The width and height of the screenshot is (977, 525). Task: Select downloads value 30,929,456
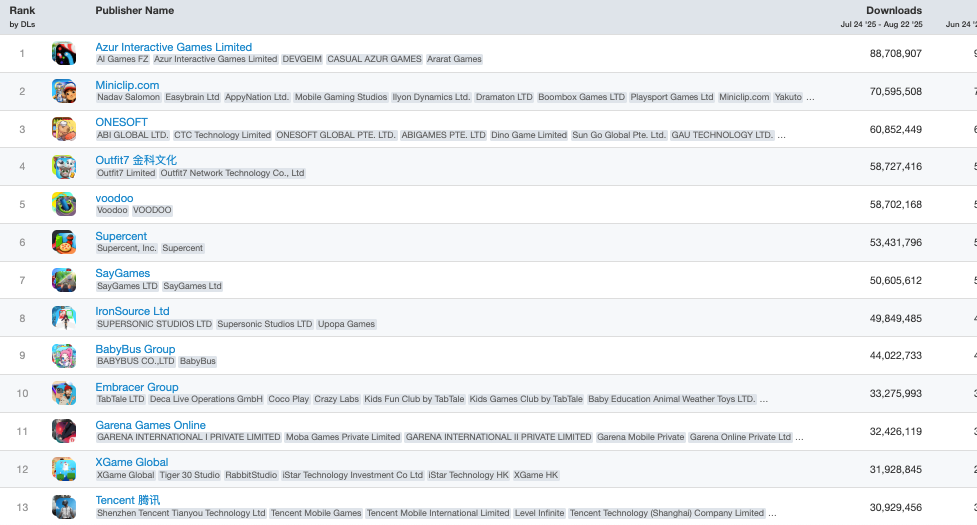click(x=896, y=508)
